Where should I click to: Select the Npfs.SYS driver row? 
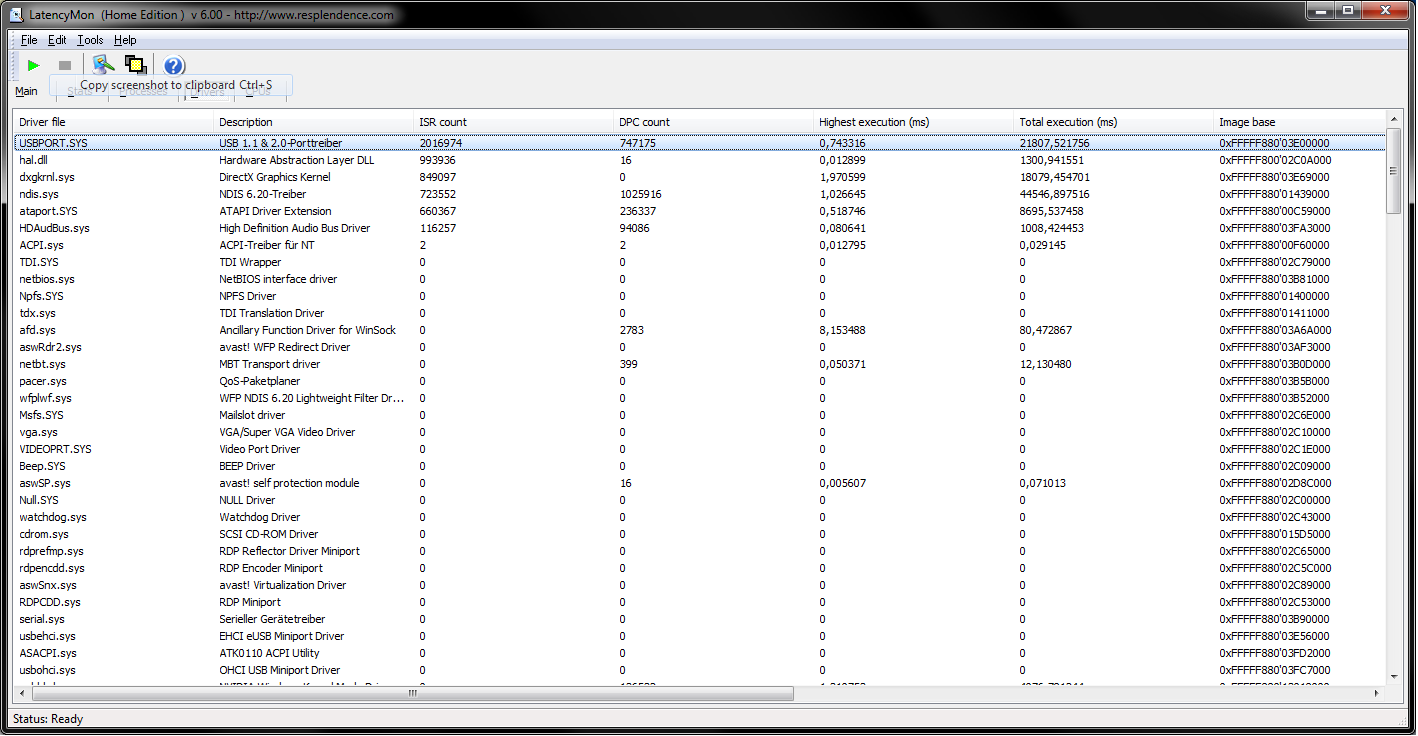click(x=700, y=296)
